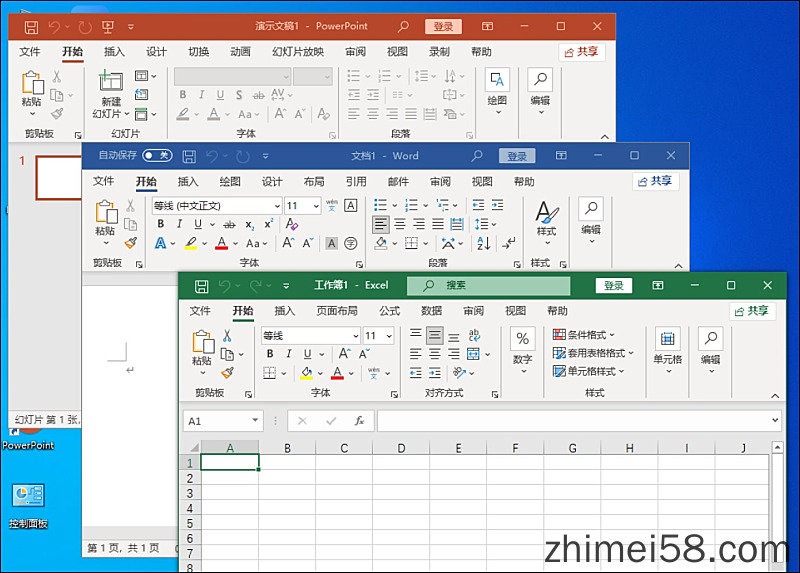The width and height of the screenshot is (800, 573).
Task: Switch to the Formulas tab in Excel
Action: tap(389, 311)
